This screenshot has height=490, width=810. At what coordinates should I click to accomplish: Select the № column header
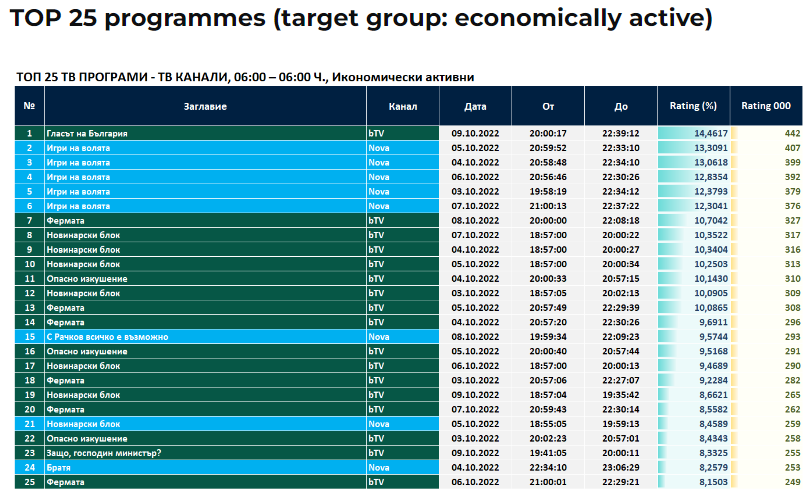click(29, 106)
